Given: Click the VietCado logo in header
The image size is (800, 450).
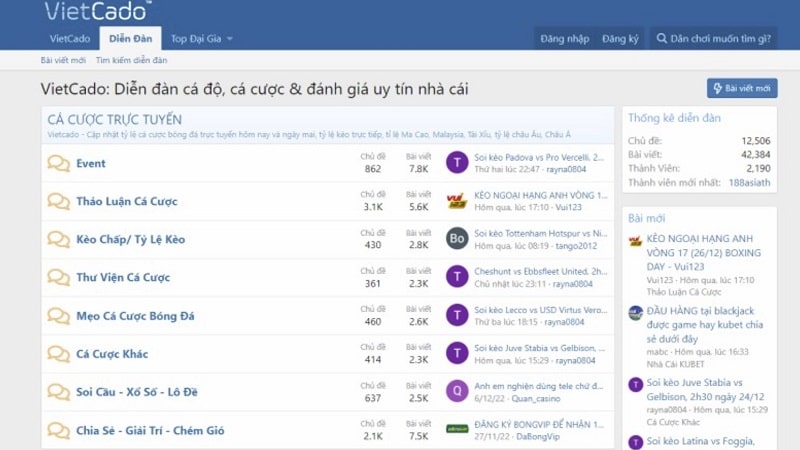Looking at the screenshot, I should 98,11.
